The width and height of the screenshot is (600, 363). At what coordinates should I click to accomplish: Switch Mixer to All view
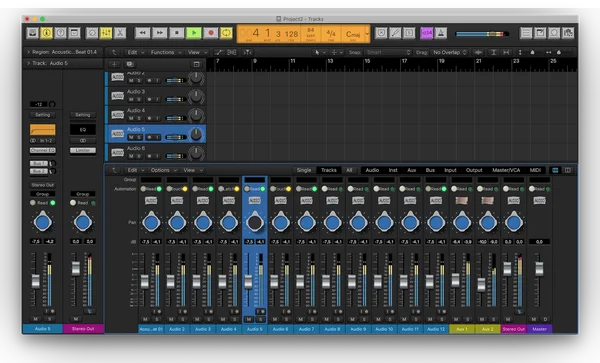tap(349, 170)
